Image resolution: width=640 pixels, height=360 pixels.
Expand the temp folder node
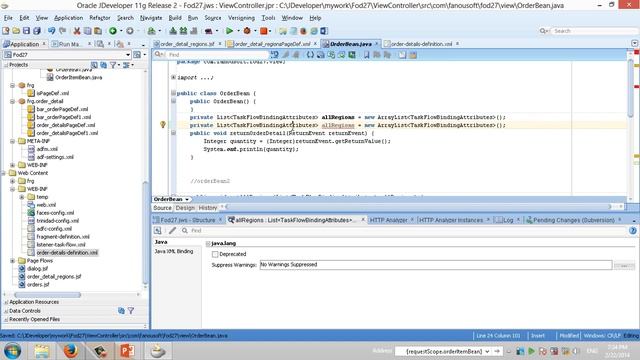click(22, 197)
